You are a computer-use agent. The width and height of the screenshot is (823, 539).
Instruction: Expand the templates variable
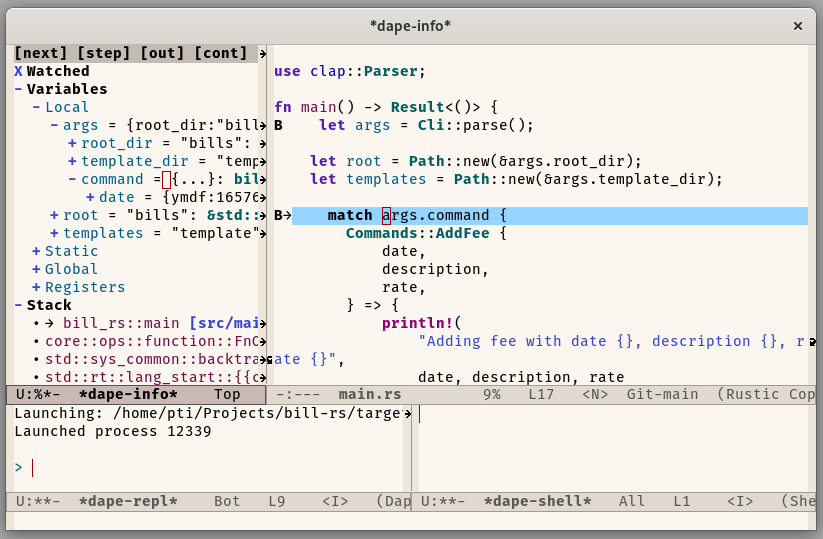pos(54,233)
